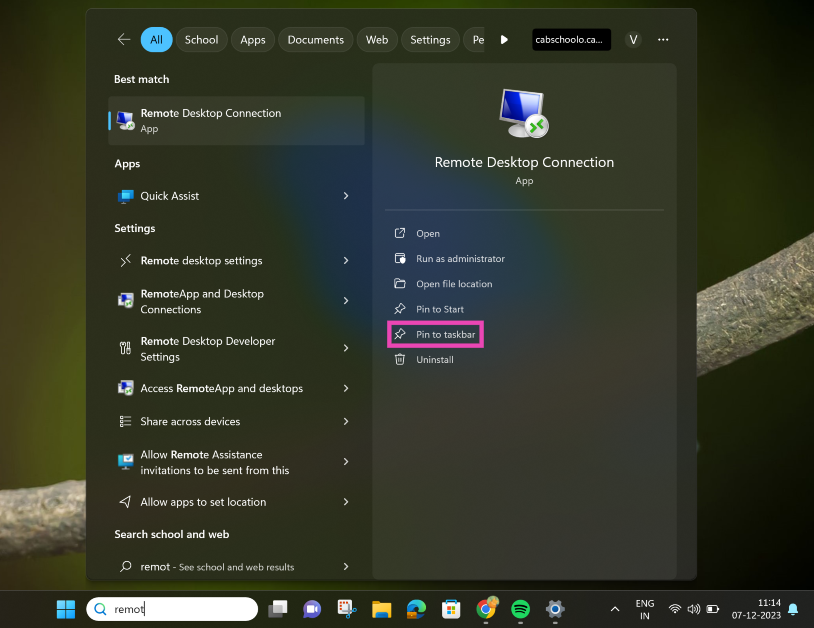The image size is (814, 628).
Task: Launch Google Chrome from the taskbar
Action: click(487, 609)
